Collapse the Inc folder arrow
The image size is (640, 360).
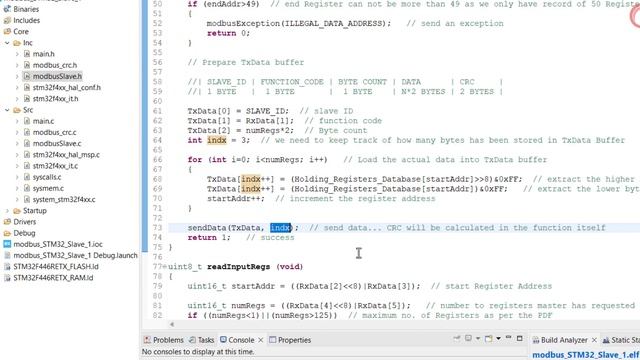coord(7,42)
